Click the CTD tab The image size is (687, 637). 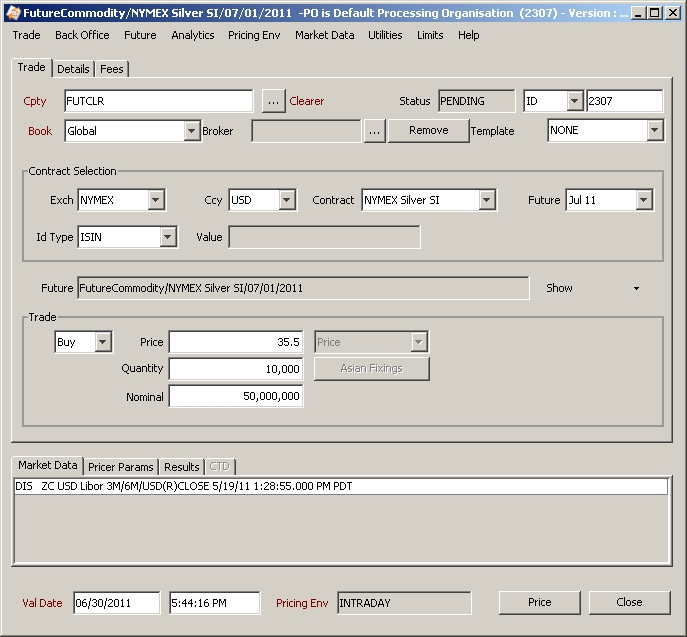(220, 467)
